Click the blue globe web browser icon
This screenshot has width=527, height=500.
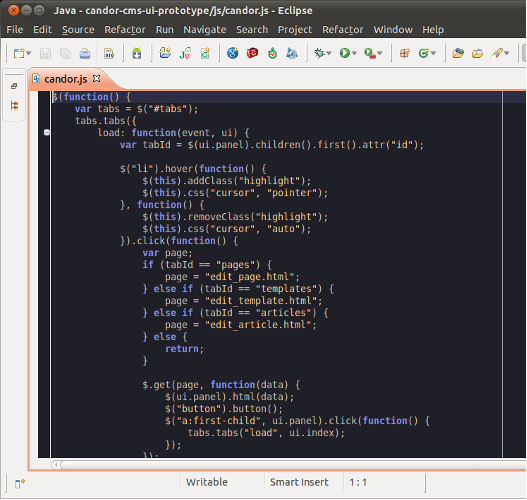[x=233, y=53]
